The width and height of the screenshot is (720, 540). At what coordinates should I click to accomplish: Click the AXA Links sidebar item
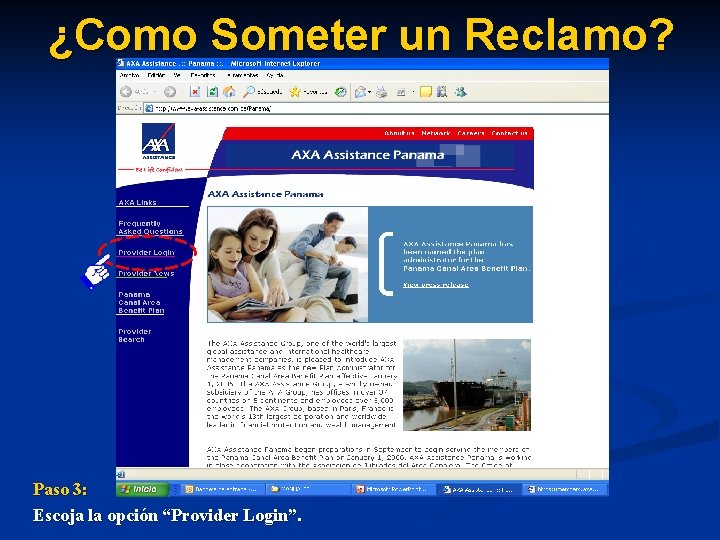pos(137,202)
